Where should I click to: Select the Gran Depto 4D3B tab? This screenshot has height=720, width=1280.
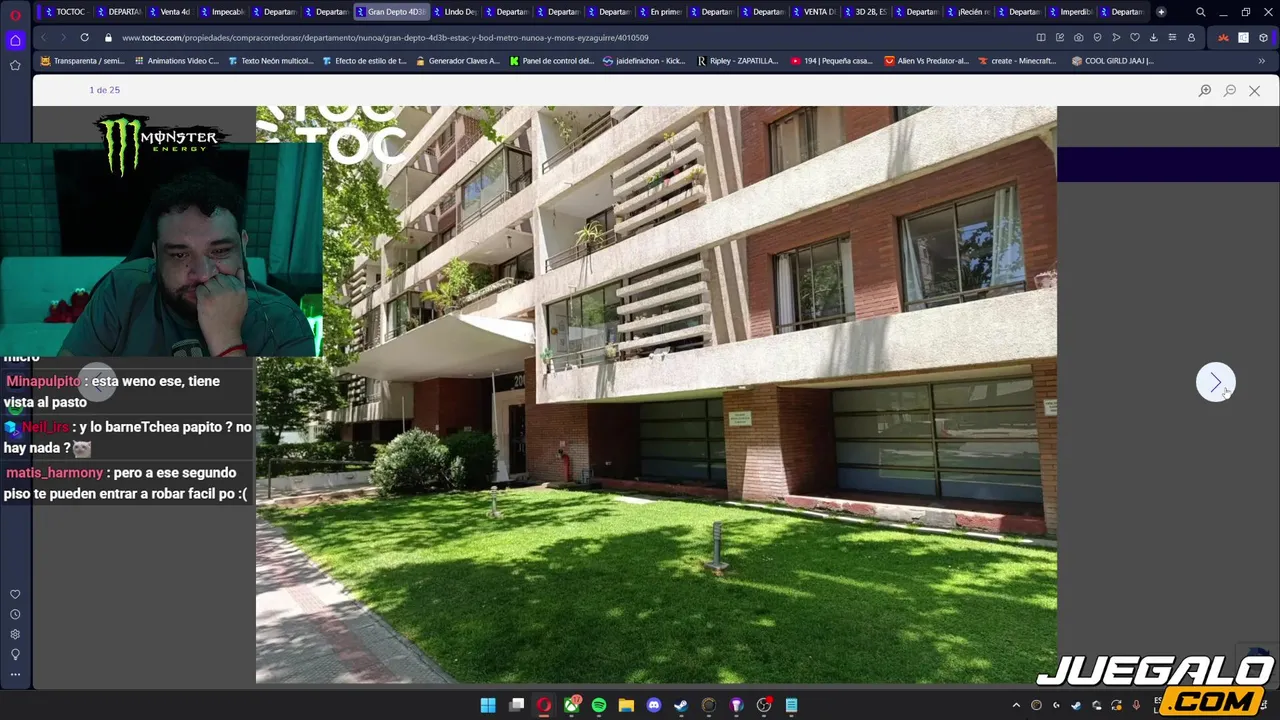point(391,12)
